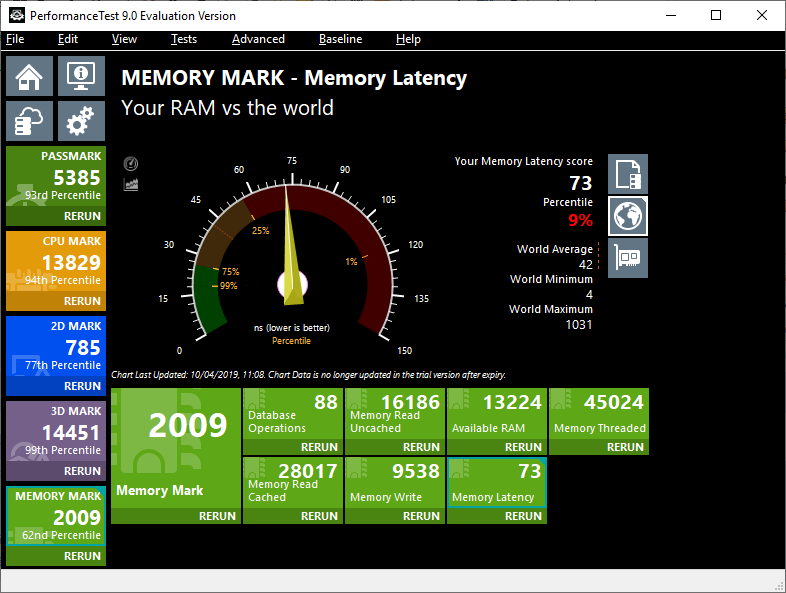Open the Tests menu
Screen dimensions: 786x593
pos(184,39)
